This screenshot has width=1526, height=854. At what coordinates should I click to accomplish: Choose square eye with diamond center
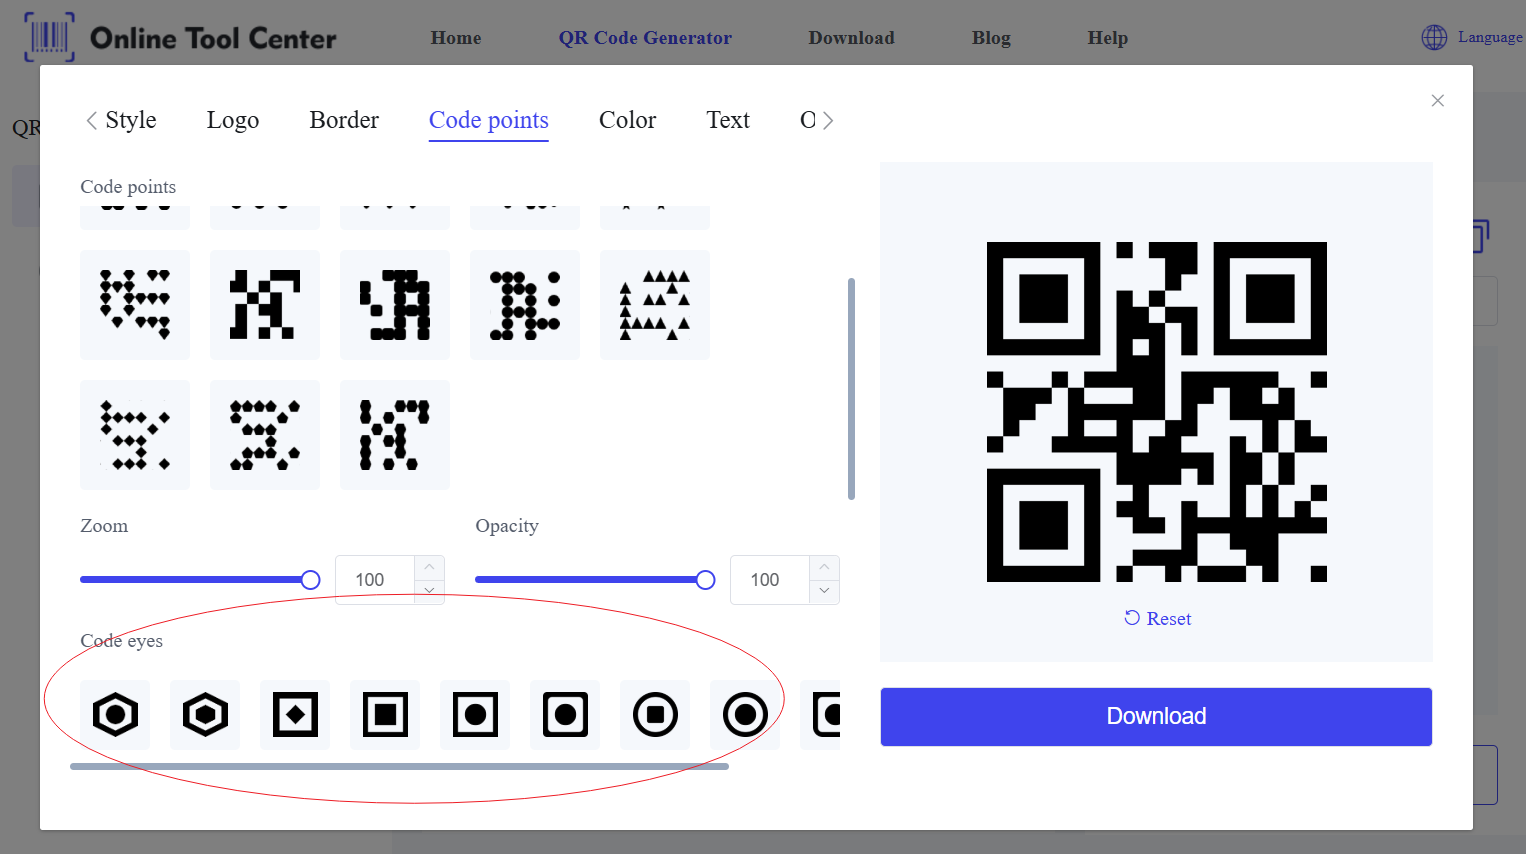[x=295, y=715]
